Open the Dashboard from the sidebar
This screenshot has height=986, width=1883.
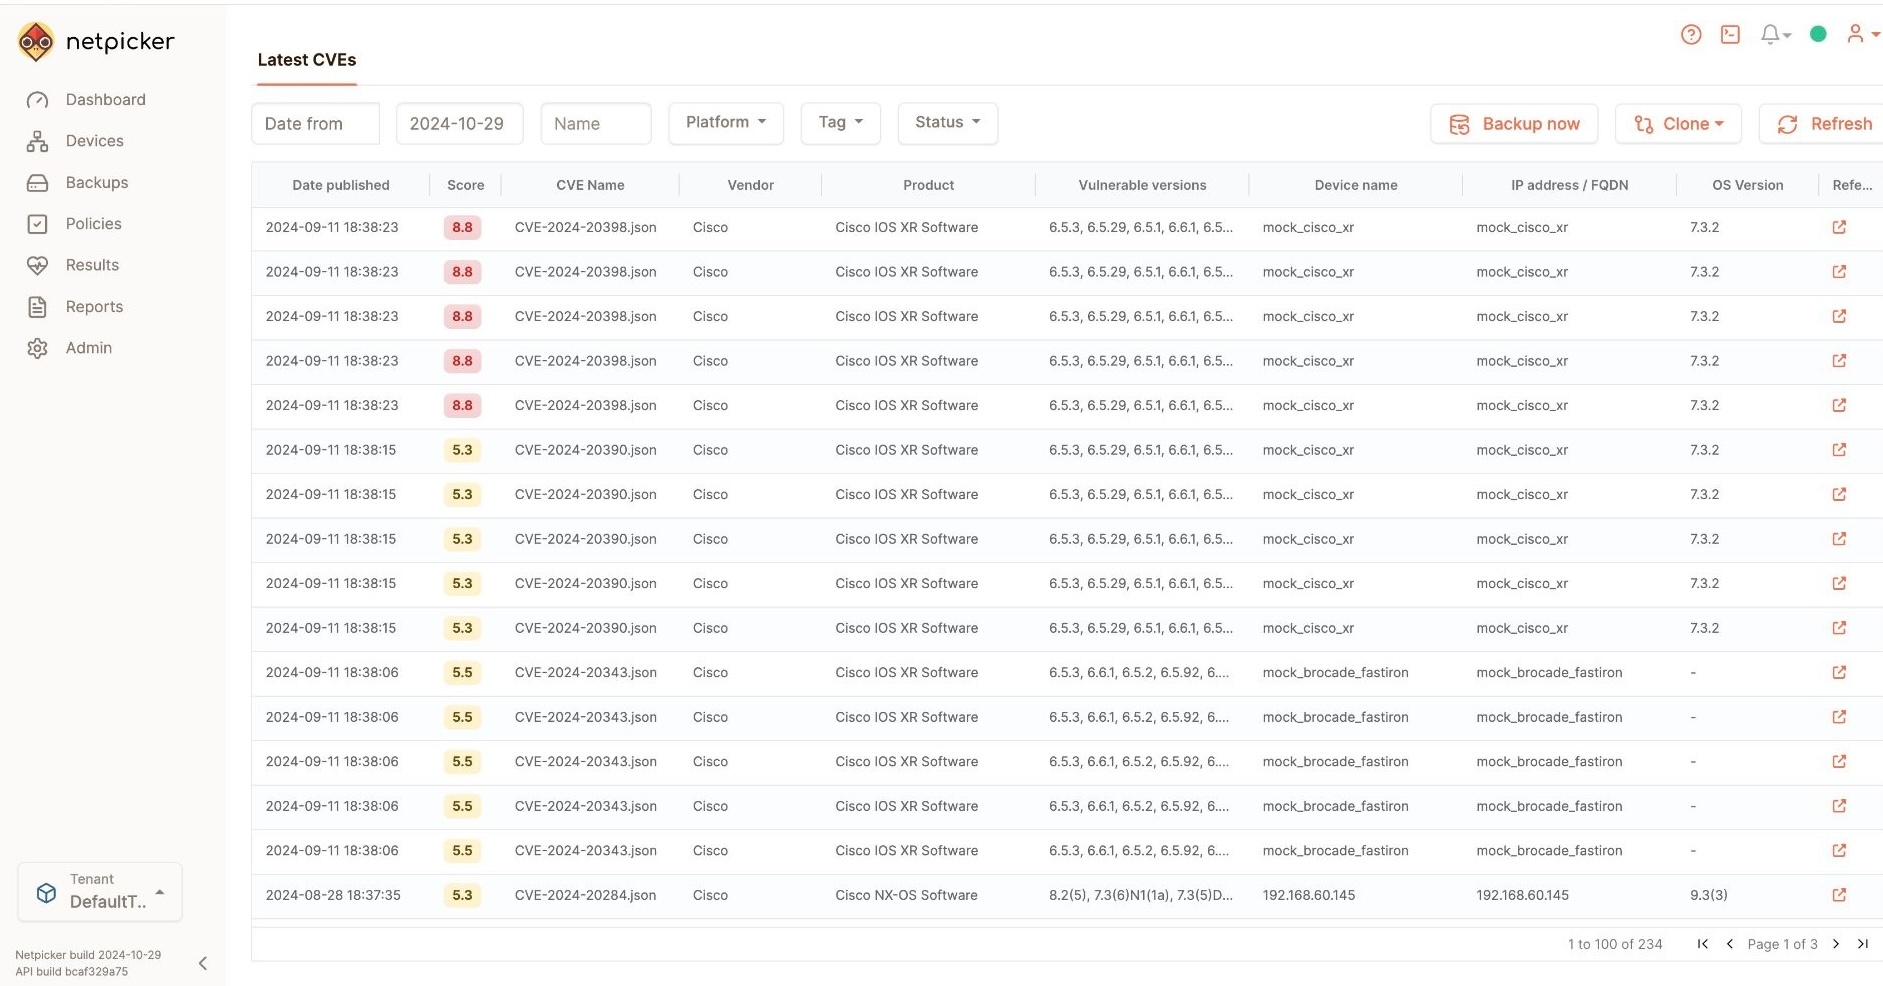point(105,99)
